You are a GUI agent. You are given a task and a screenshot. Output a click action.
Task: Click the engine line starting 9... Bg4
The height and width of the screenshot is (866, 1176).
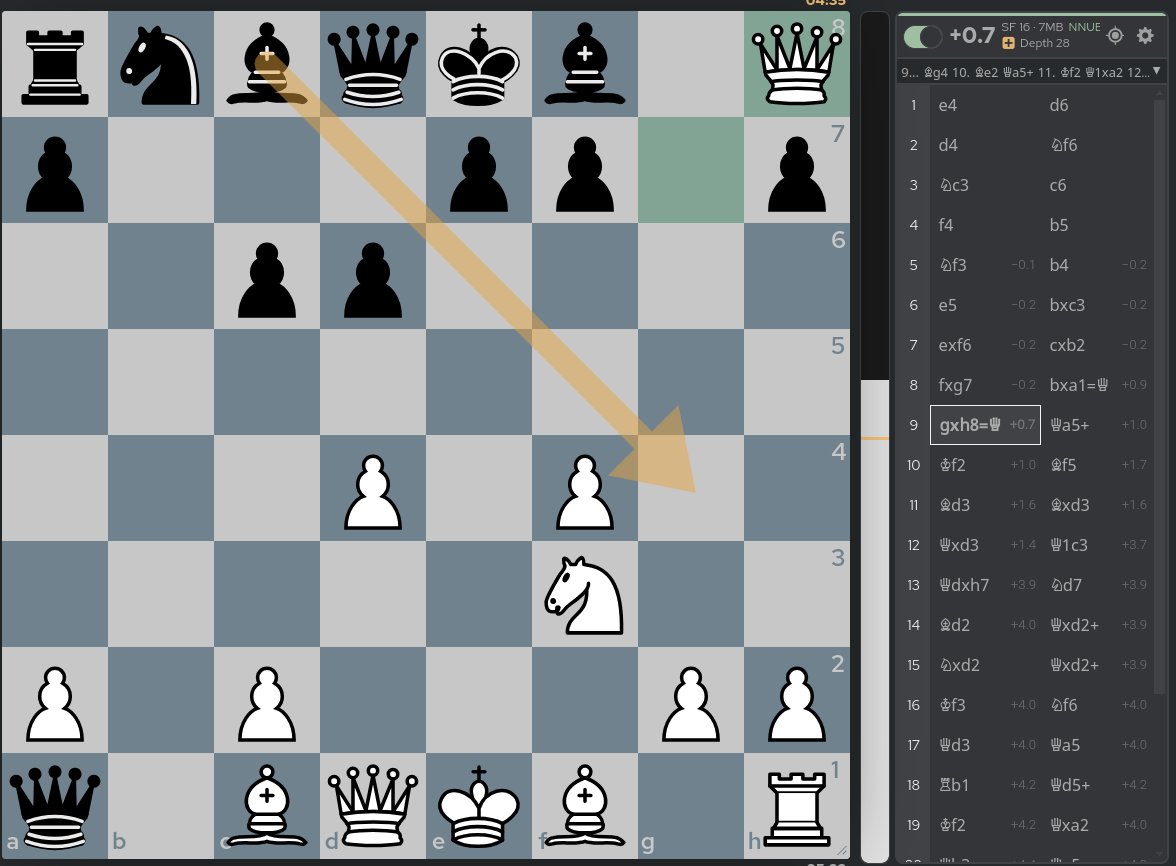(x=1024, y=72)
